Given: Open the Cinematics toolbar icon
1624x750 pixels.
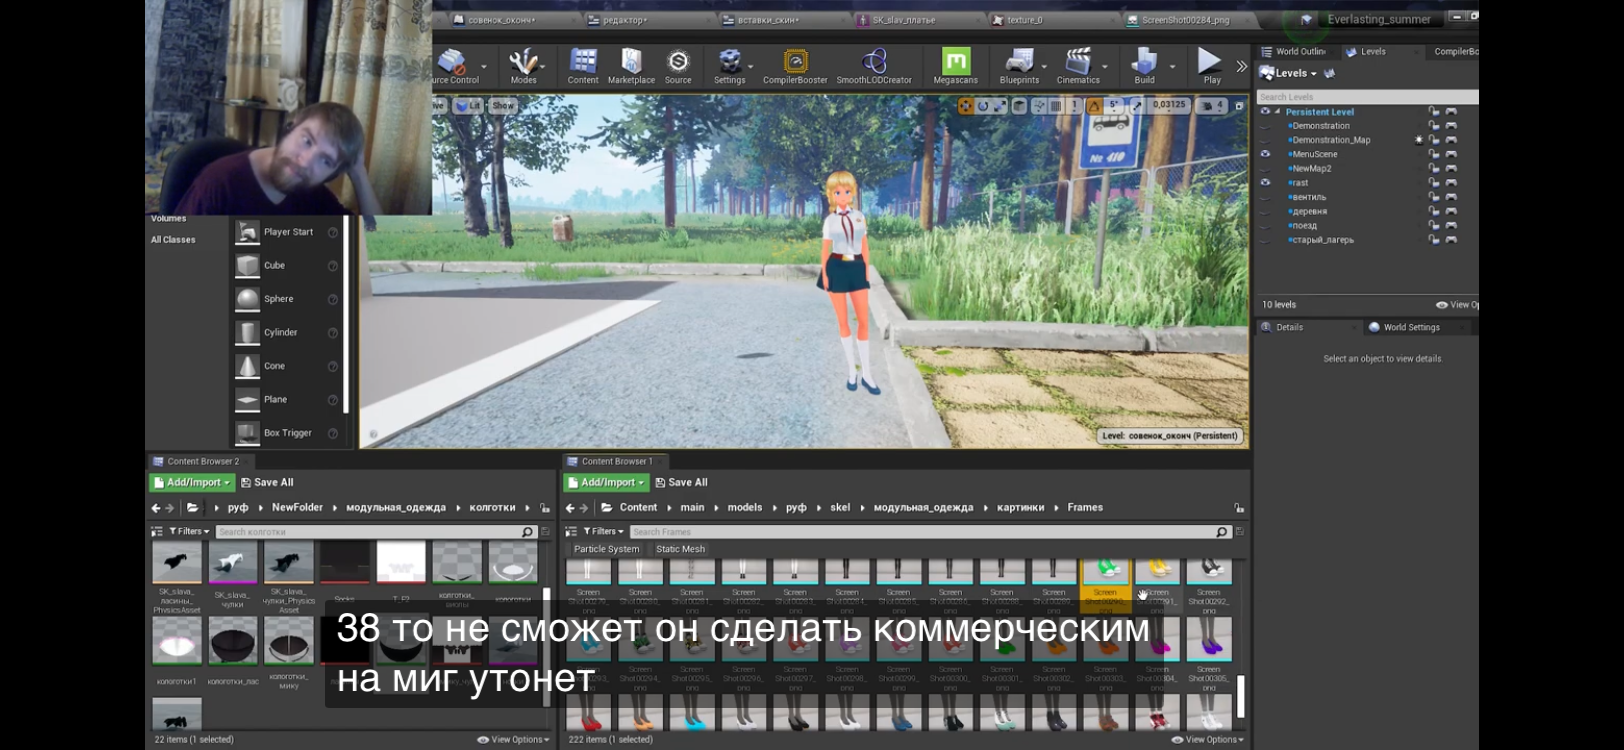Looking at the screenshot, I should (1078, 66).
